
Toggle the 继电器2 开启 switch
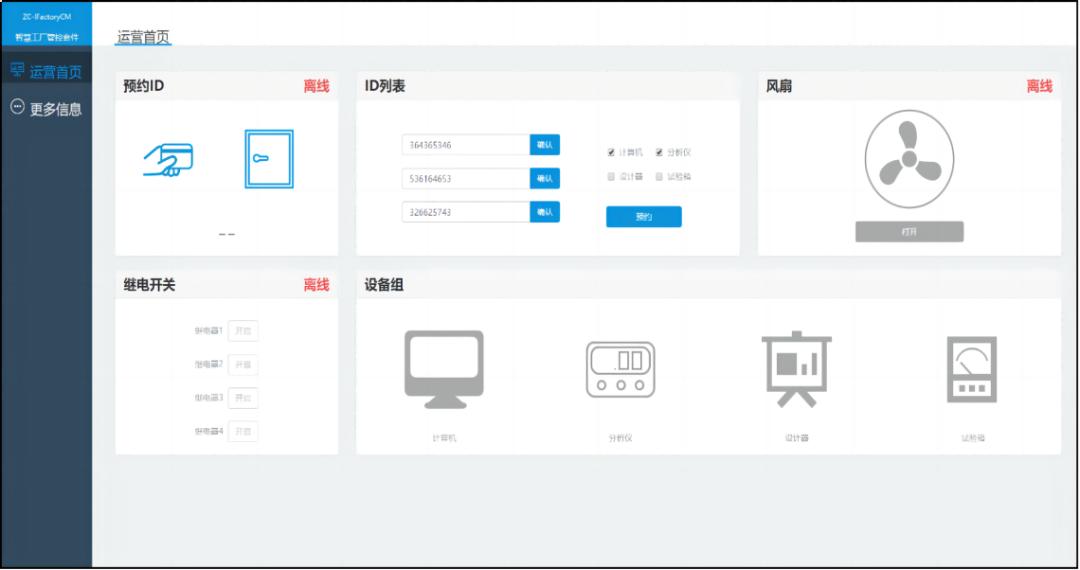pos(243,364)
